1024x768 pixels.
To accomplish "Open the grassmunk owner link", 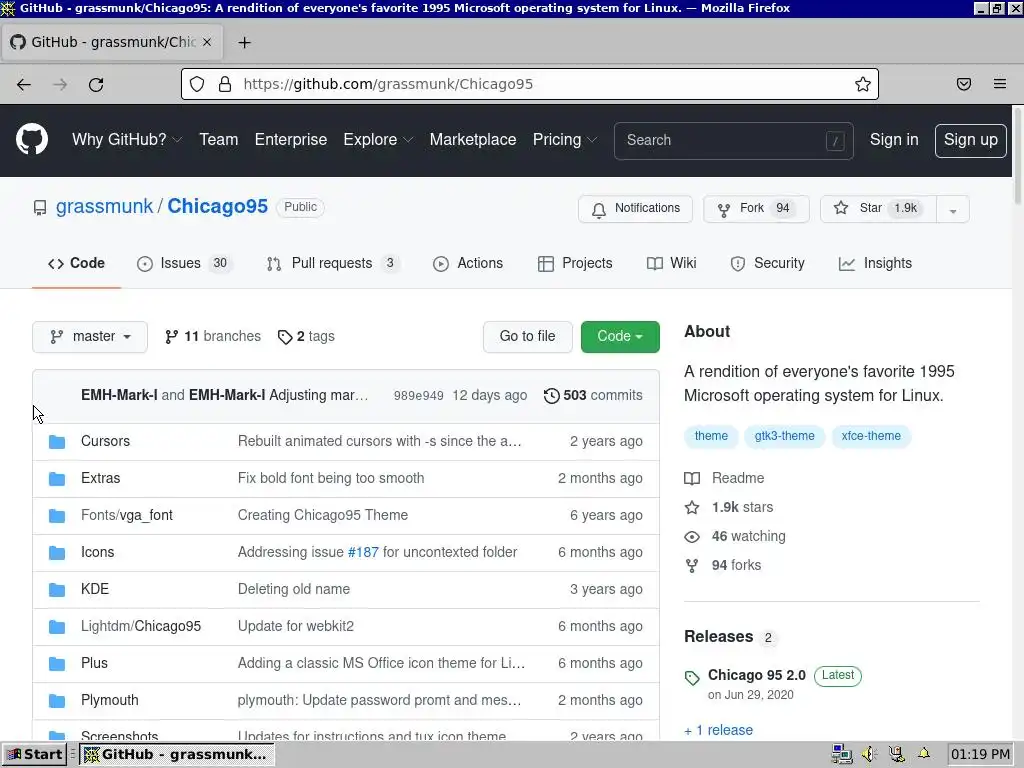I will click(104, 206).
